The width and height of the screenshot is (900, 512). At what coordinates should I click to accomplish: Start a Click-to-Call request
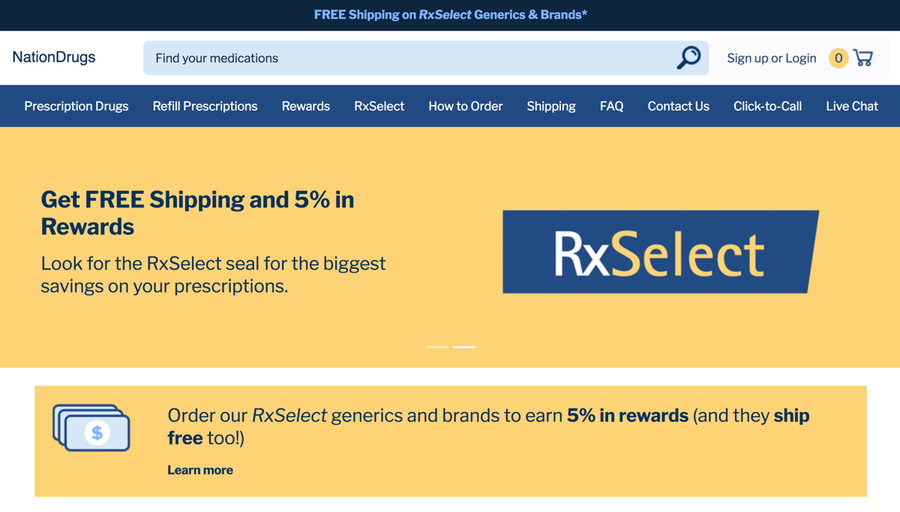click(767, 106)
